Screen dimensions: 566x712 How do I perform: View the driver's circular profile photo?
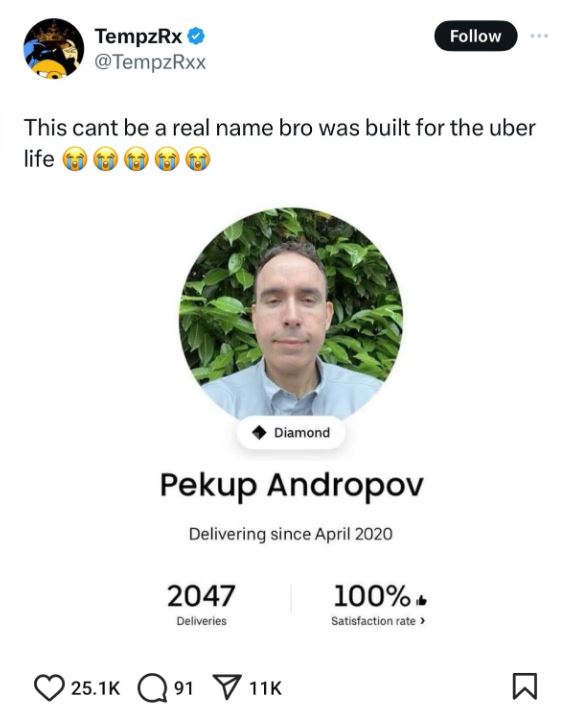pyautogui.click(x=291, y=313)
